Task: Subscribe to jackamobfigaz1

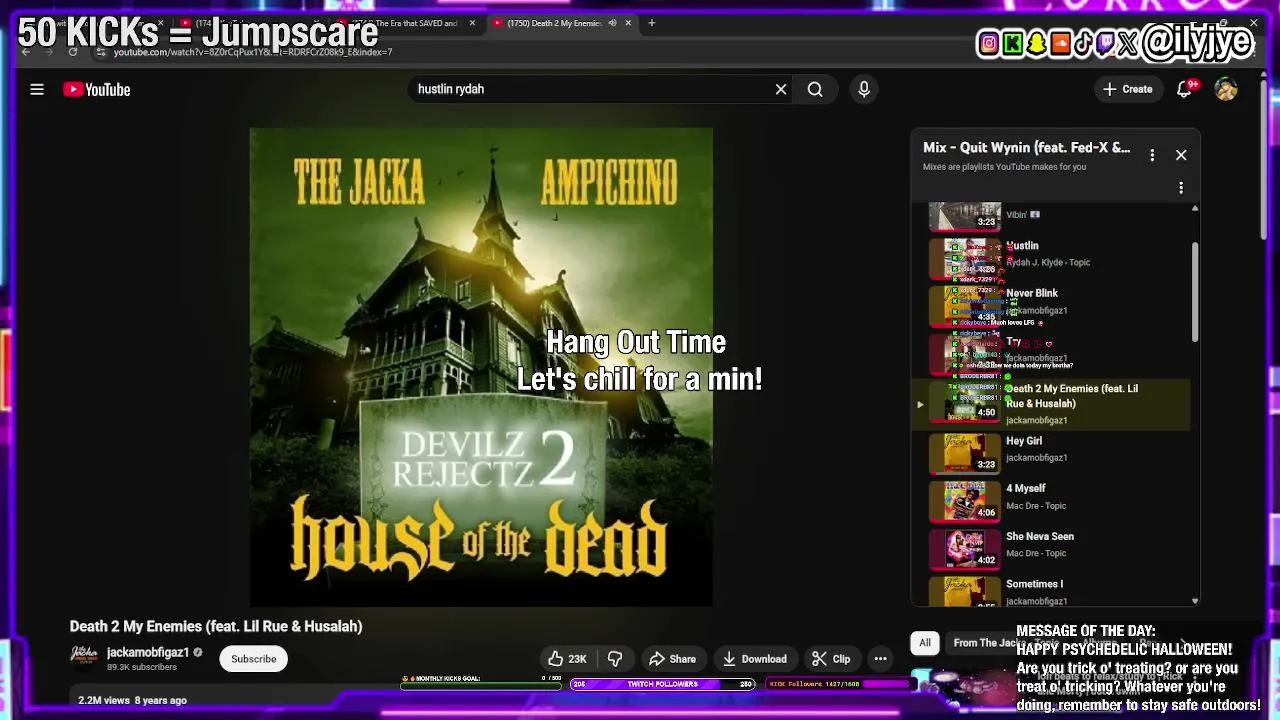Action: coord(254,659)
